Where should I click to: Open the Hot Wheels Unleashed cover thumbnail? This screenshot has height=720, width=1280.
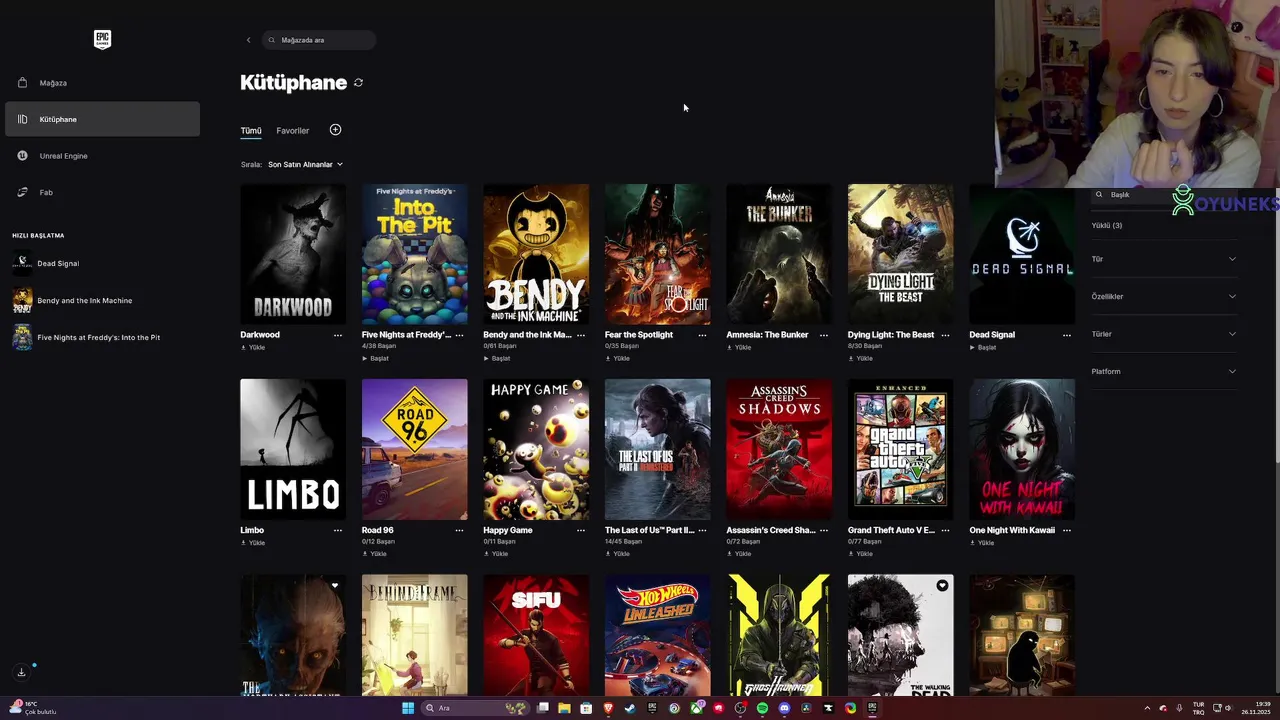point(657,634)
